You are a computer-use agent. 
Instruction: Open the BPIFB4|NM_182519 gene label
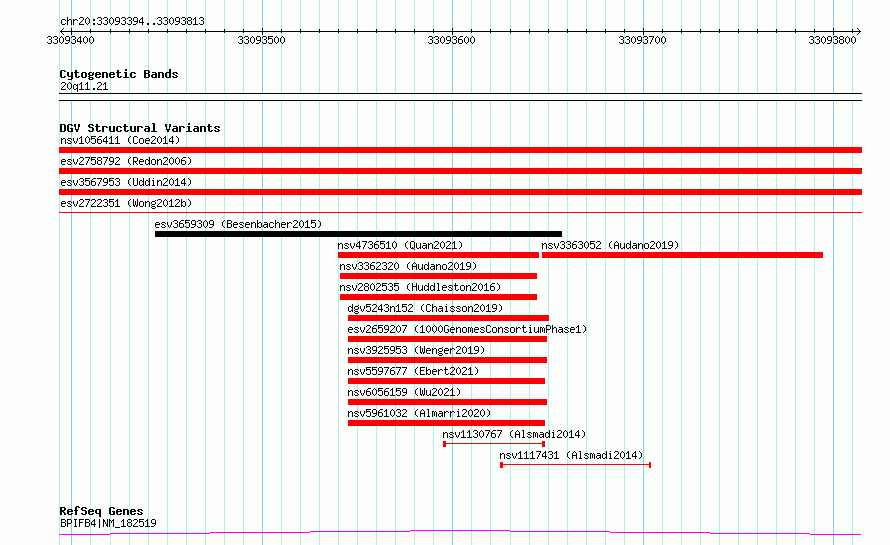[x=108, y=523]
